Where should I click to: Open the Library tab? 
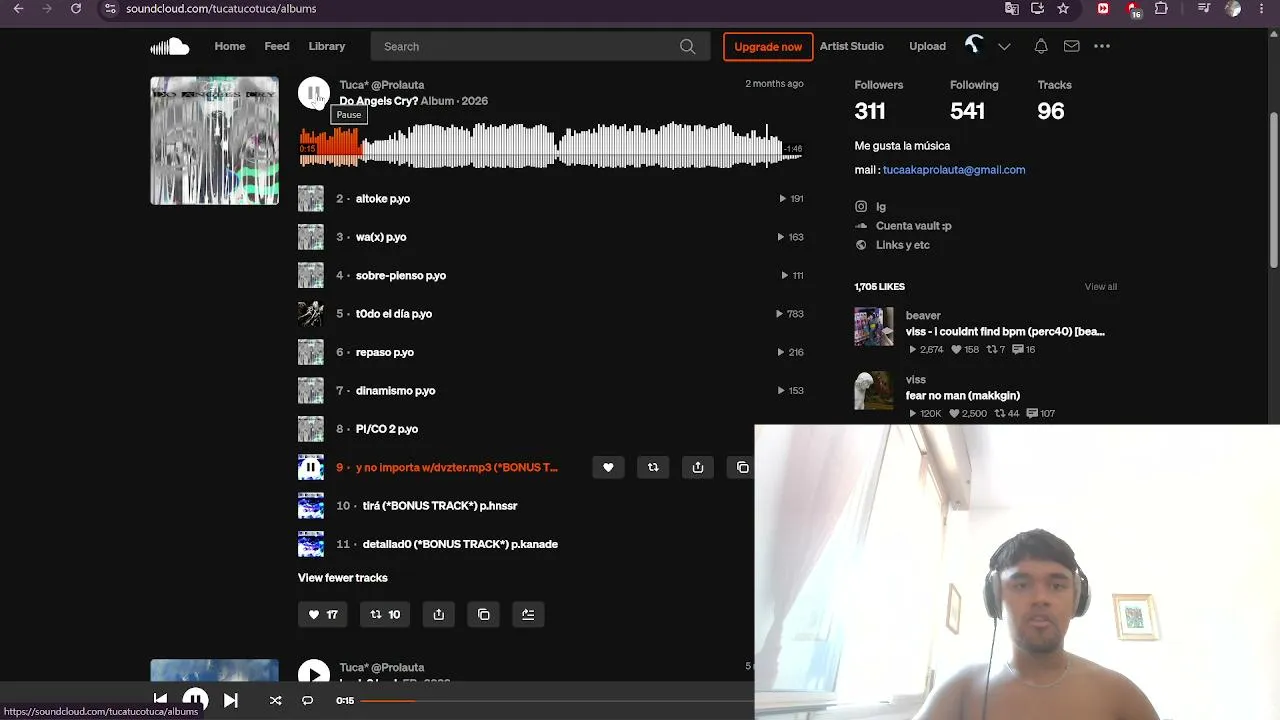tap(327, 46)
